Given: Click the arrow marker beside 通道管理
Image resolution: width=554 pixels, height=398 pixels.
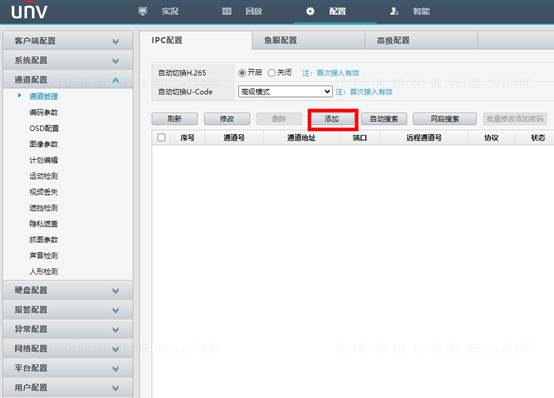Looking at the screenshot, I should tap(19, 95).
